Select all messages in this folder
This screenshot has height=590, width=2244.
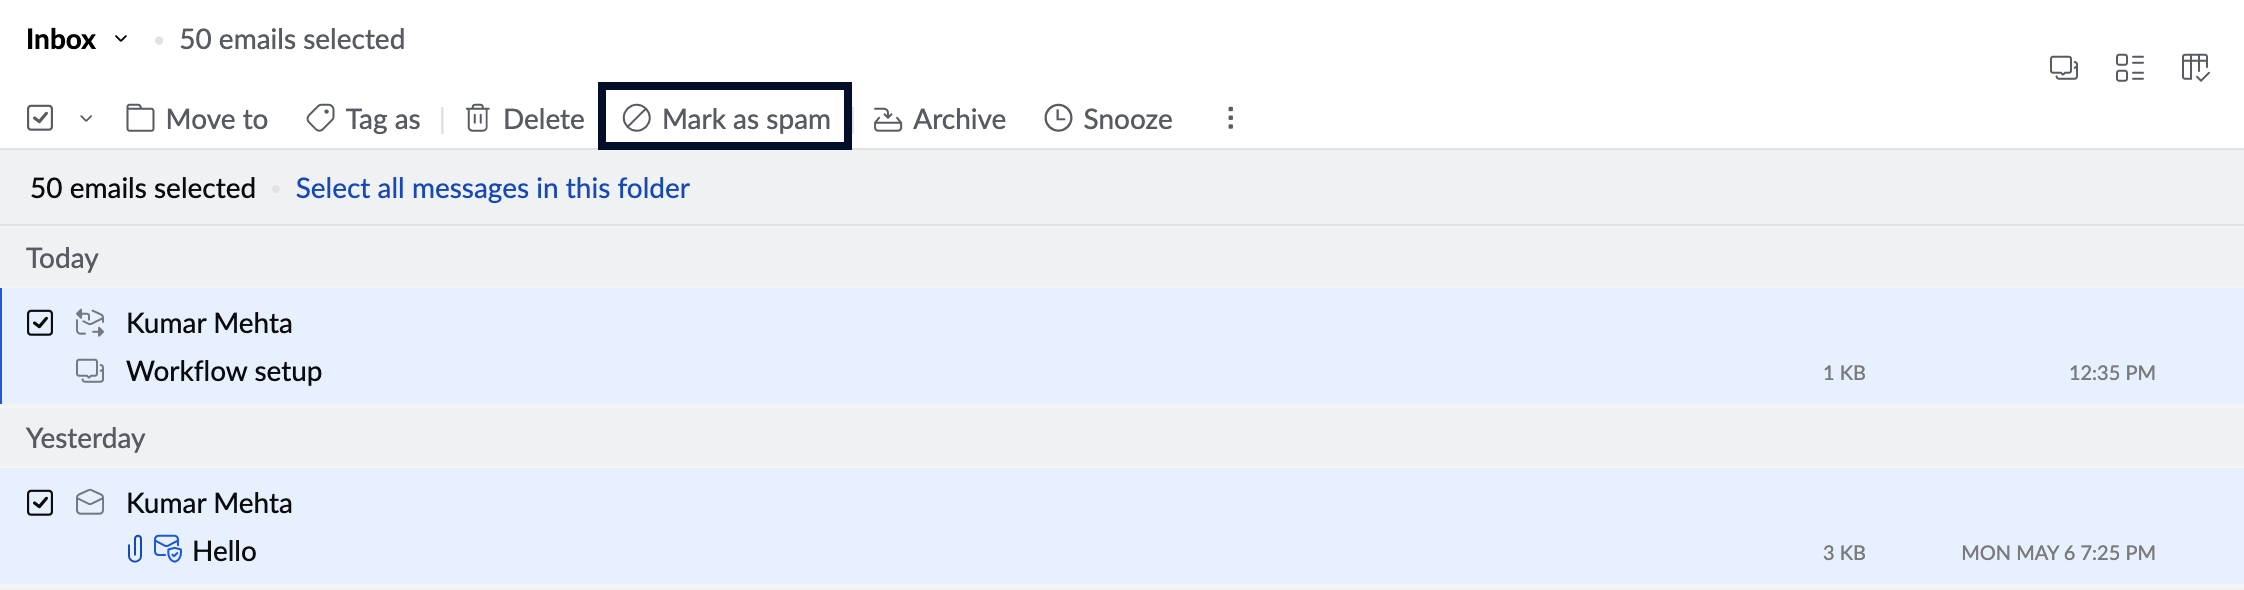pos(493,188)
